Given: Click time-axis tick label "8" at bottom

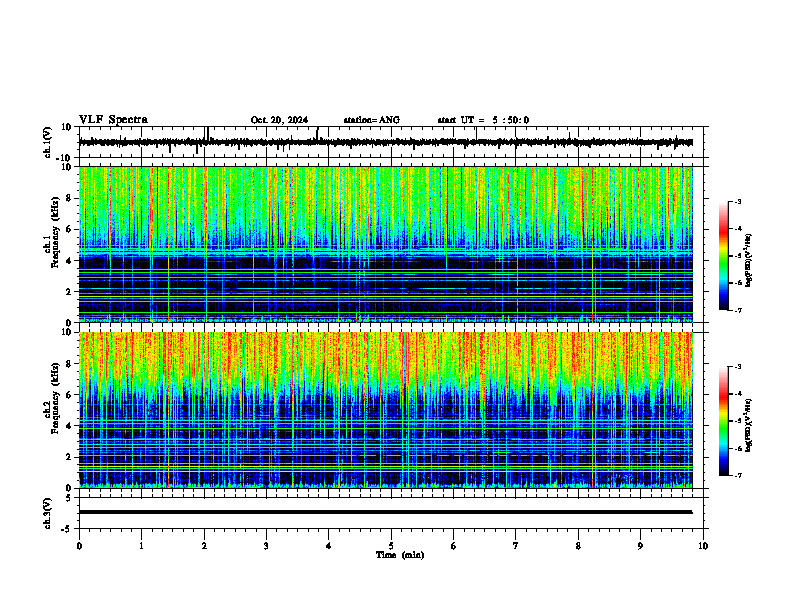Looking at the screenshot, I should pyautogui.click(x=578, y=546).
